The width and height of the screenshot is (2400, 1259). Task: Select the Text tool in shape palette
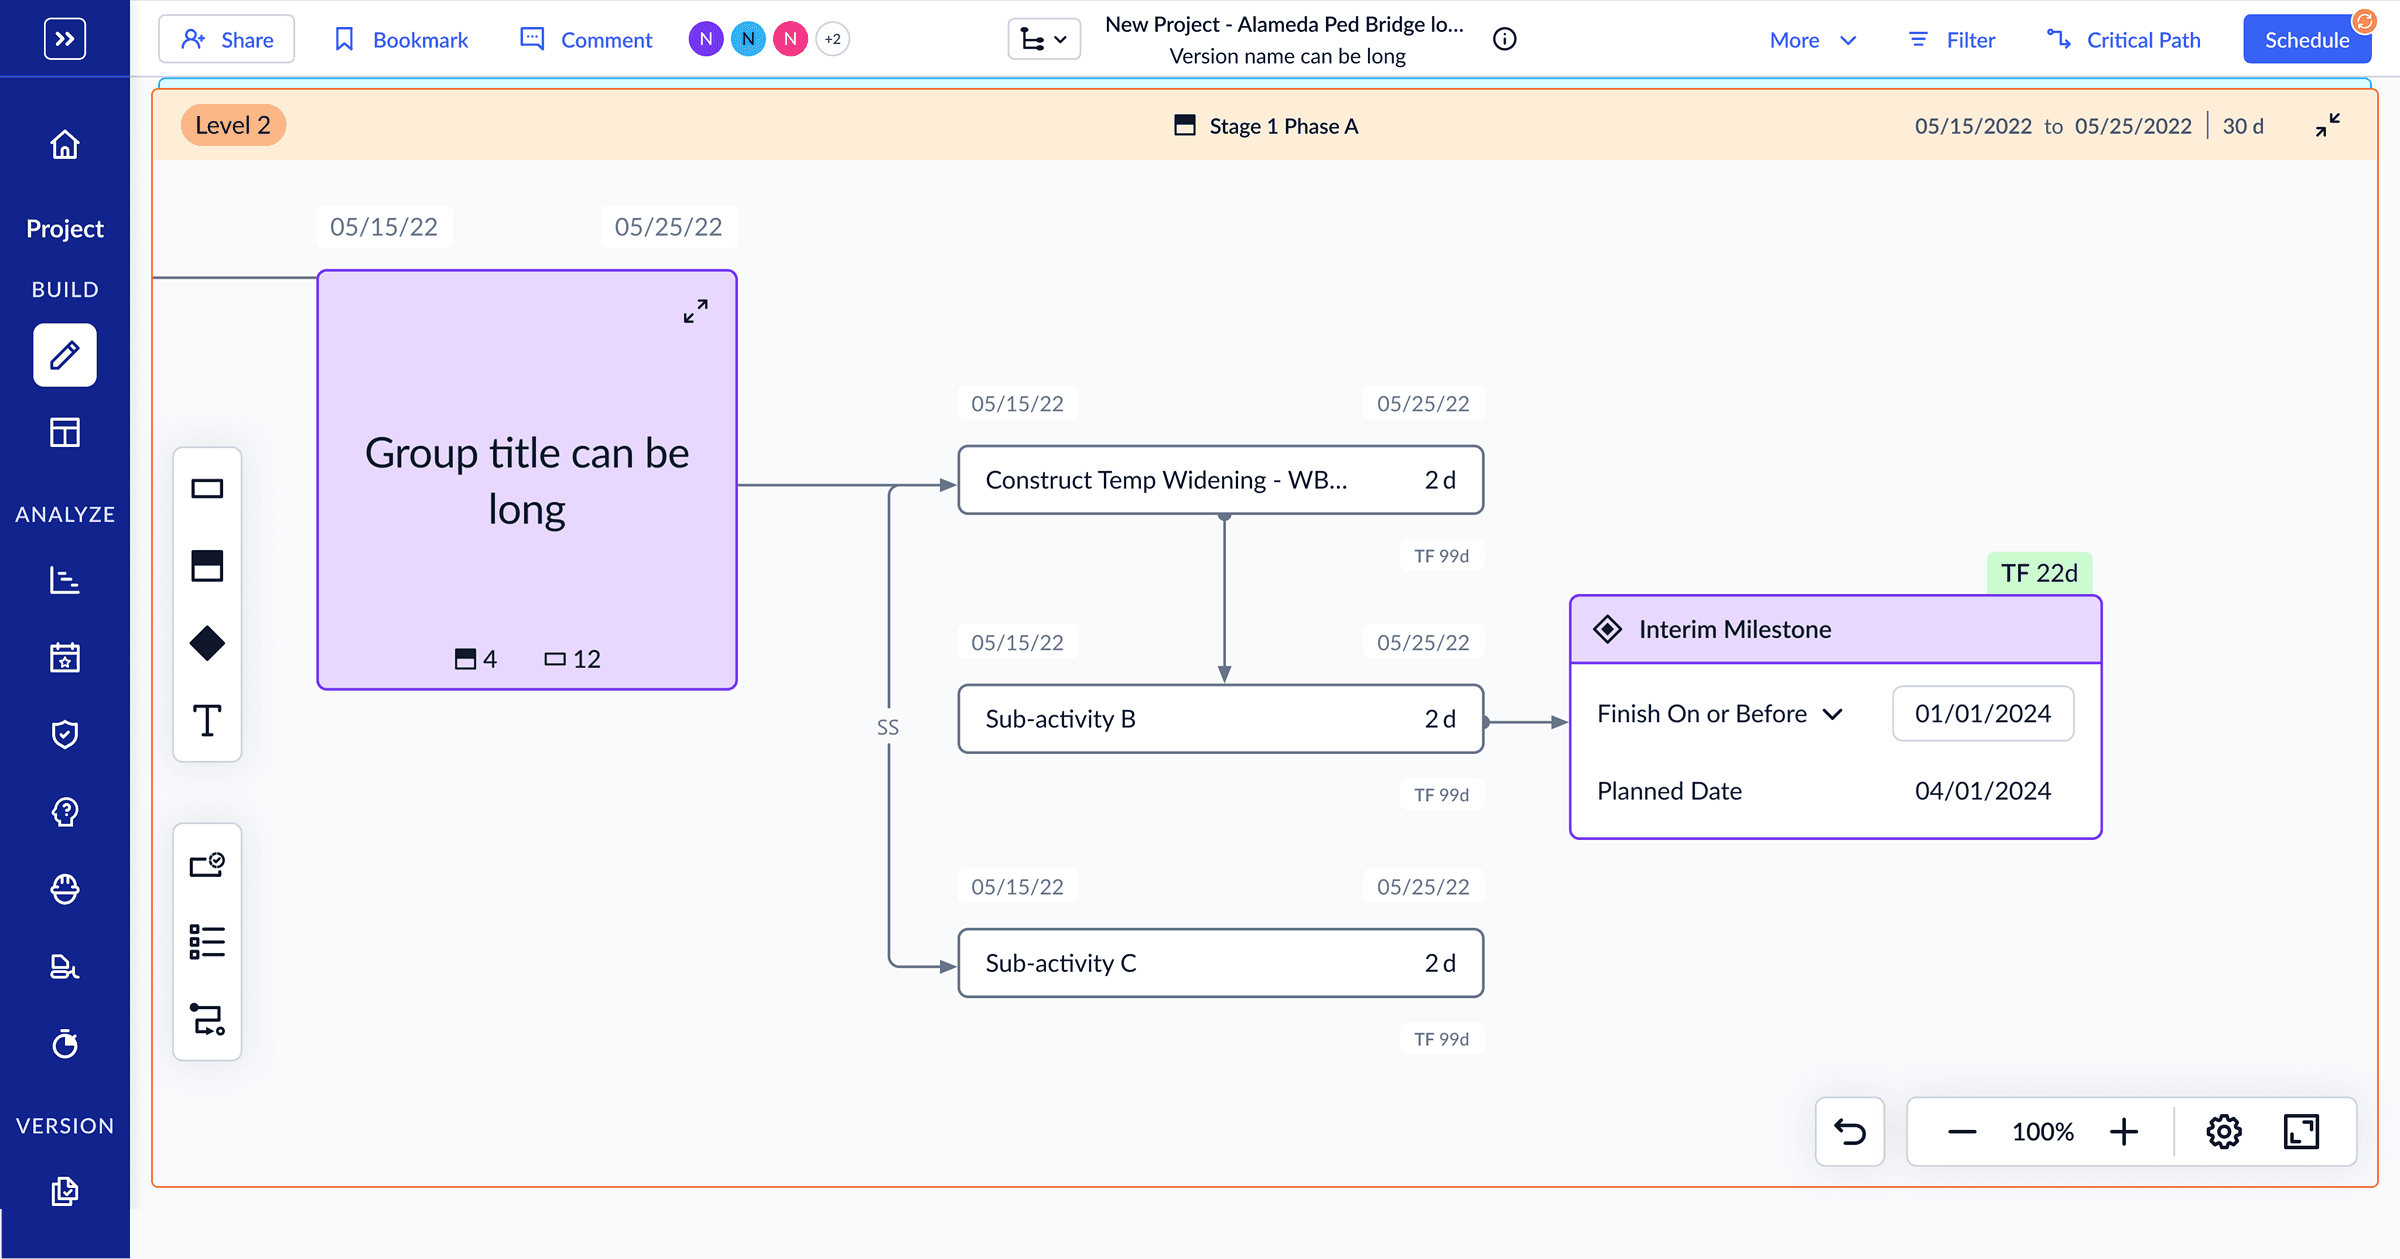pos(207,720)
